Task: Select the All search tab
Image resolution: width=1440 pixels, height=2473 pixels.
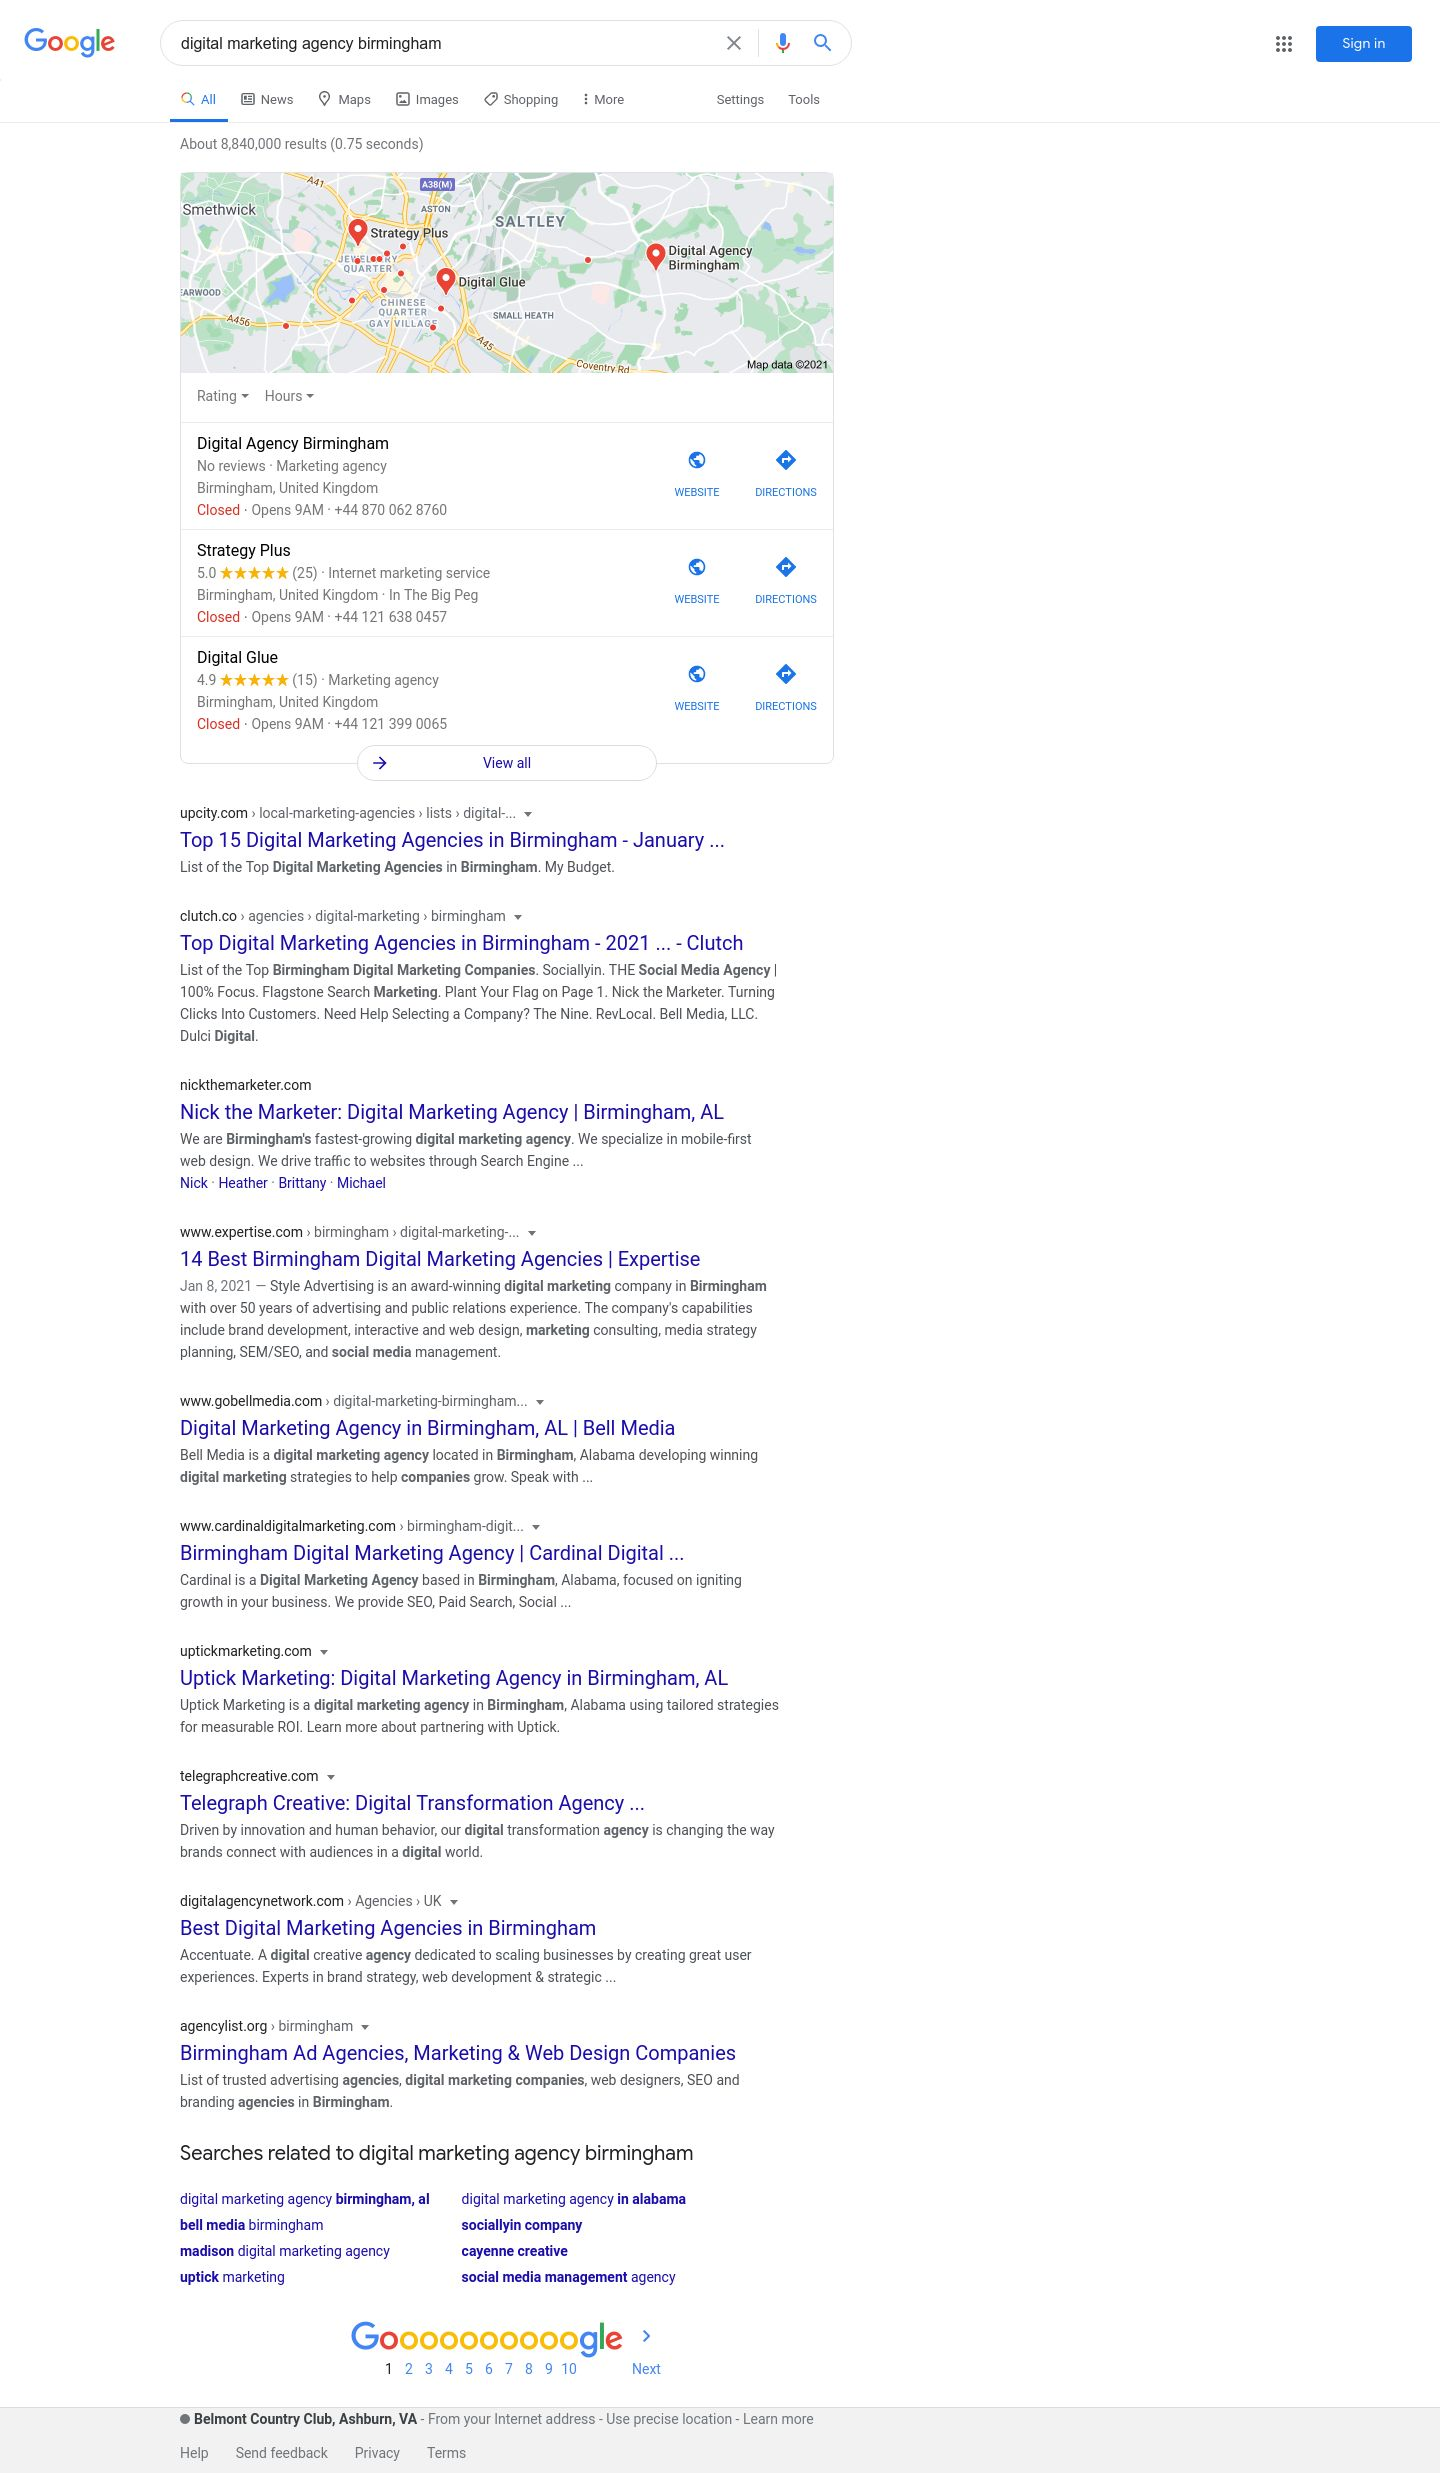Action: [x=198, y=99]
